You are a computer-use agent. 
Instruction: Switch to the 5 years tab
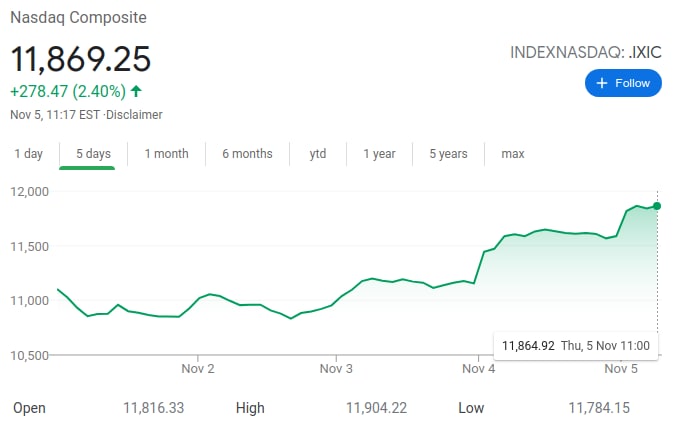(x=448, y=154)
